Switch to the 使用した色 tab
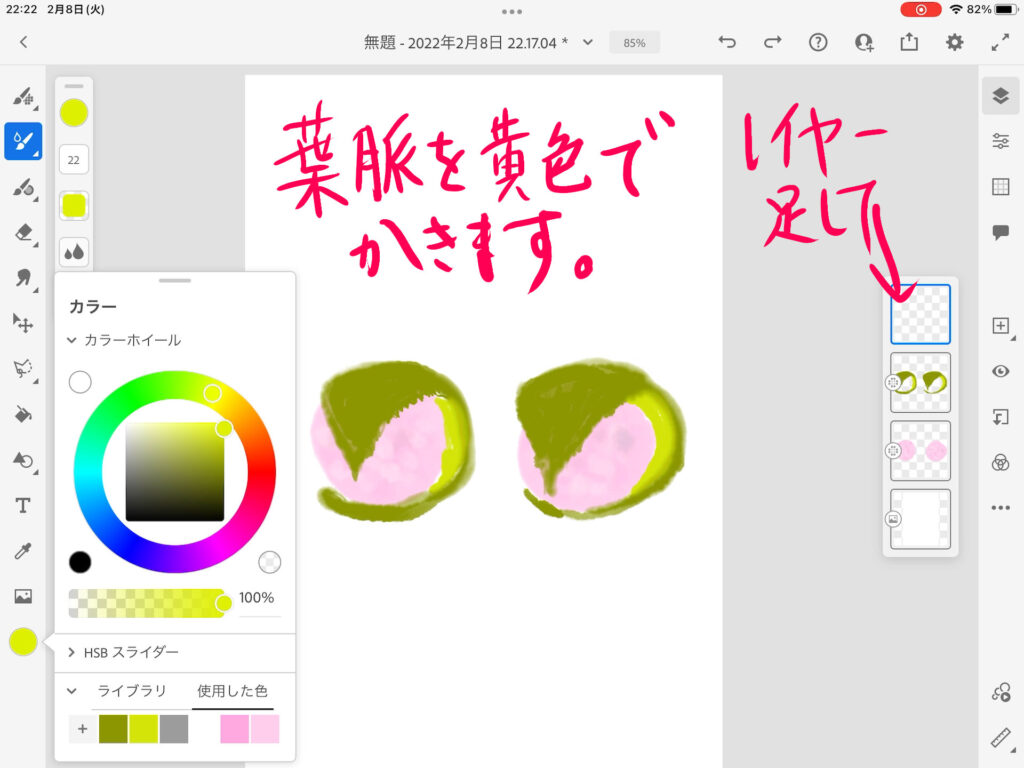 coord(232,691)
